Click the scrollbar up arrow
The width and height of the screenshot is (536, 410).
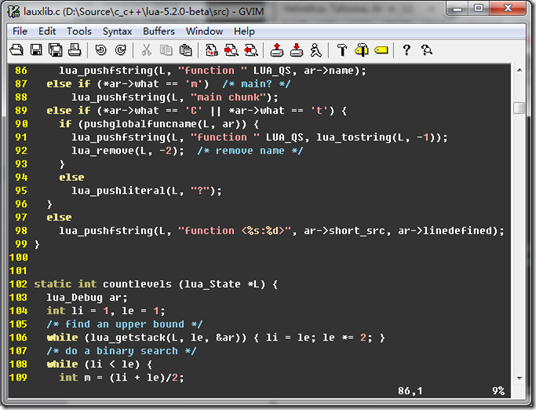click(x=519, y=70)
